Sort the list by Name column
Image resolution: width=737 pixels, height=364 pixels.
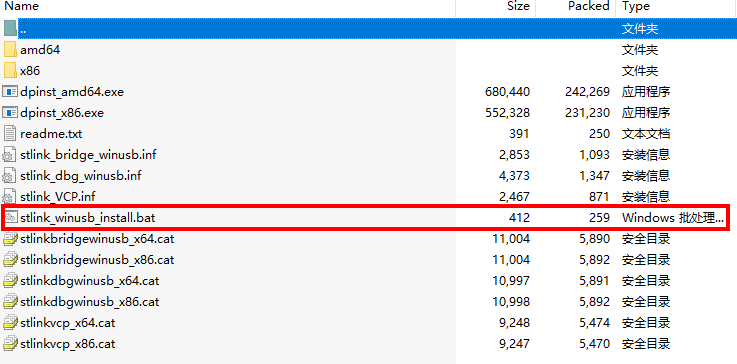pyautogui.click(x=22, y=6)
